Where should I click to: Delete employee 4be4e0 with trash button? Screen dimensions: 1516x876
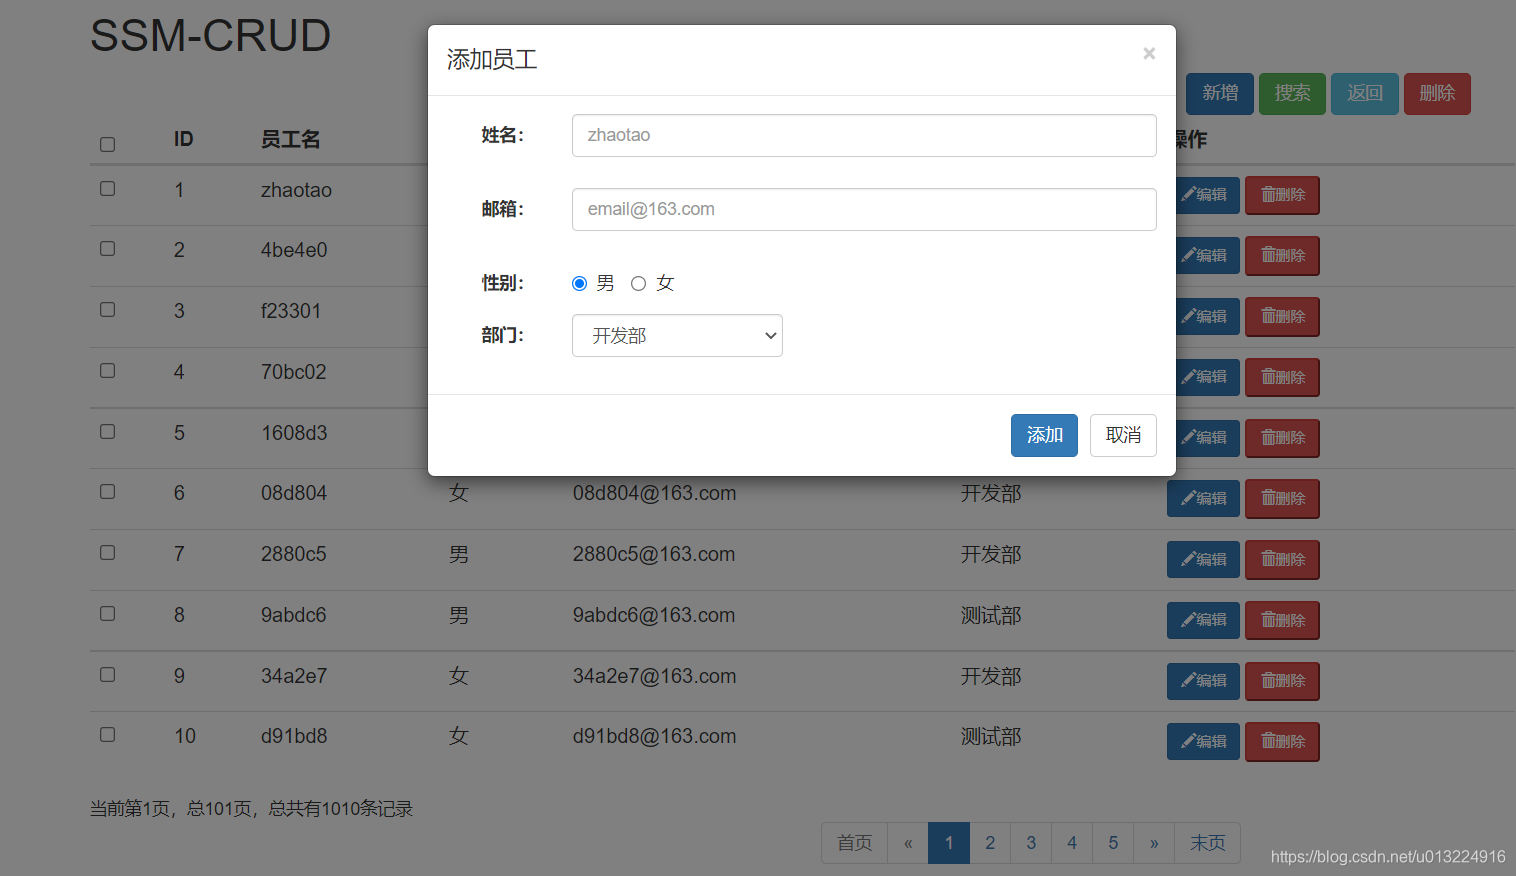click(1282, 256)
